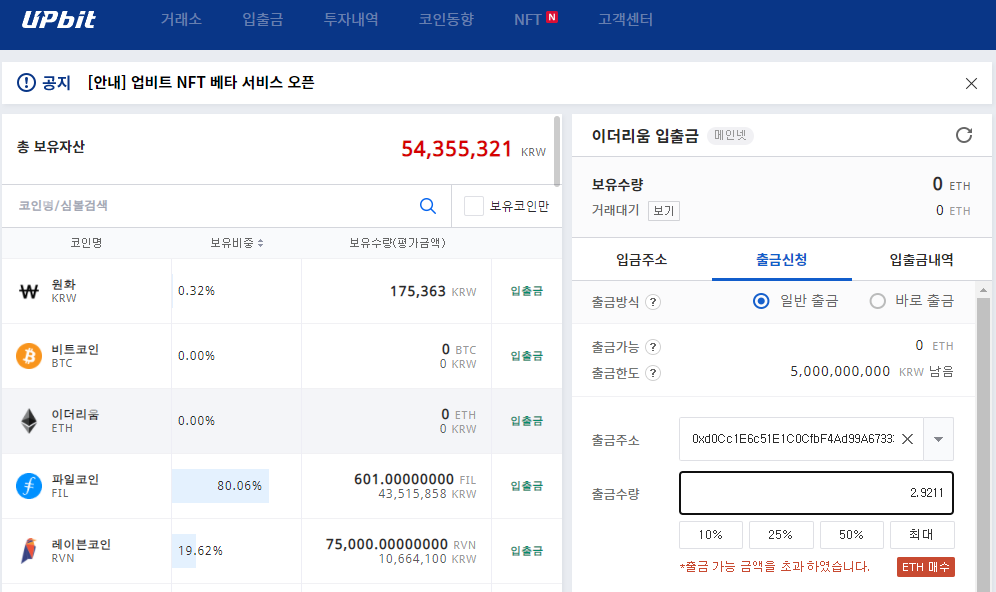The image size is (996, 592).
Task: Open the 업비트 NFT 베타 서비스 오픈 notice
Action: 201,83
